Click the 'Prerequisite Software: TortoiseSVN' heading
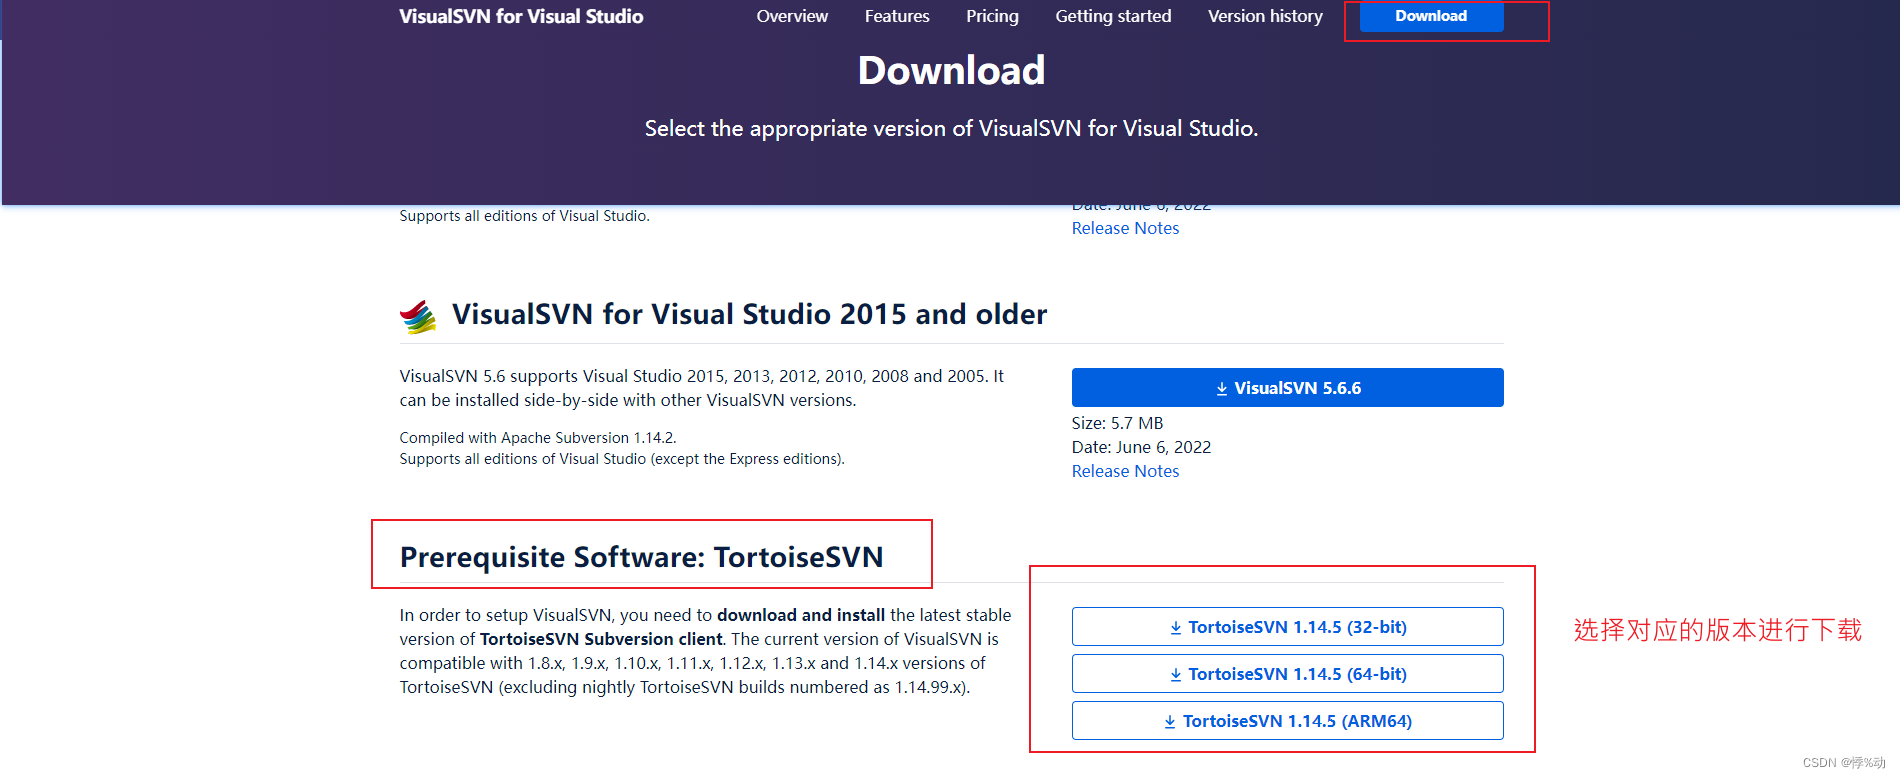Image resolution: width=1900 pixels, height=778 pixels. click(641, 557)
